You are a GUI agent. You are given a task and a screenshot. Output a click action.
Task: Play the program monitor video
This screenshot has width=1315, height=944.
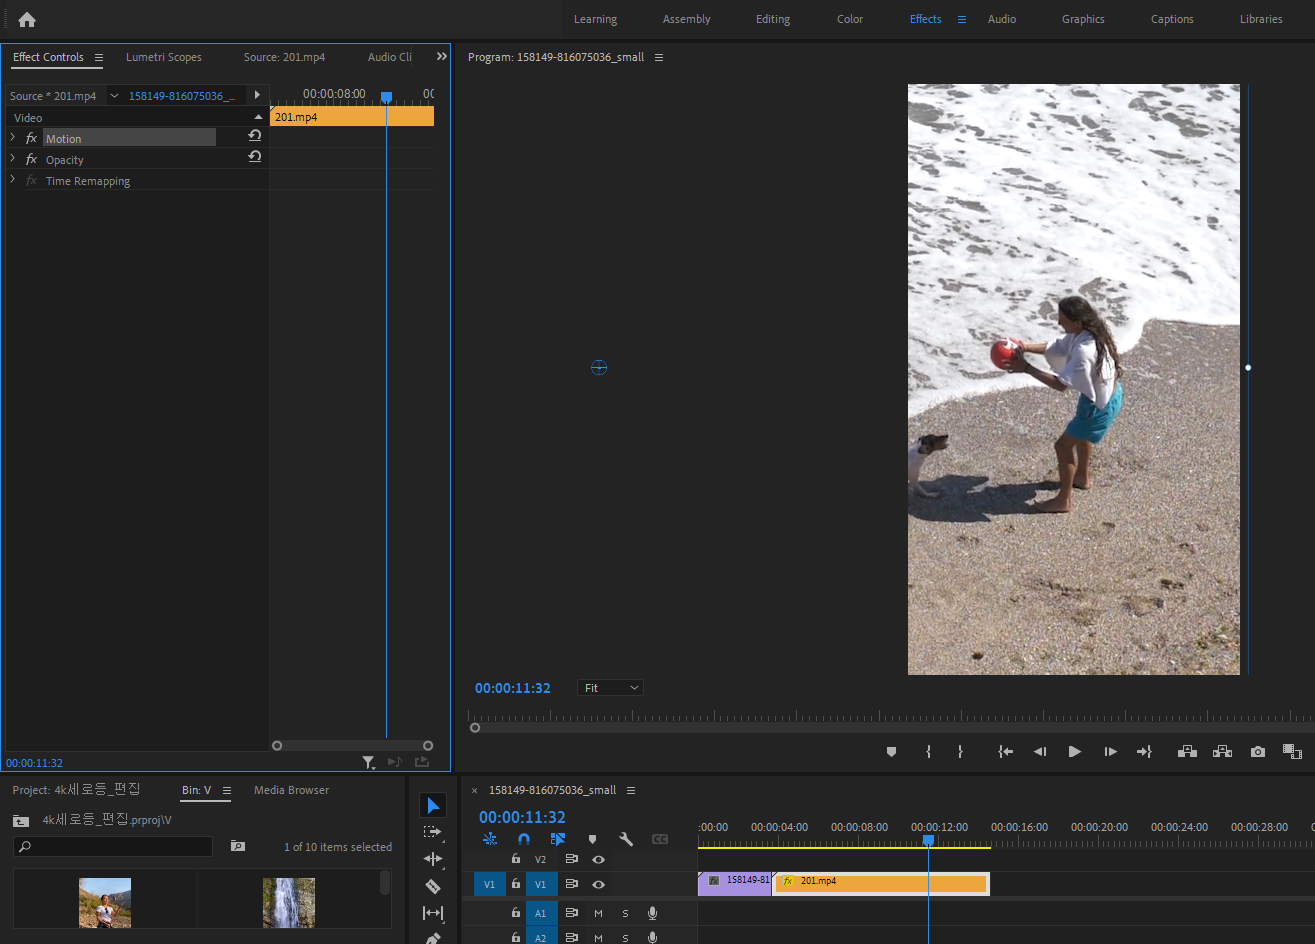click(1074, 752)
